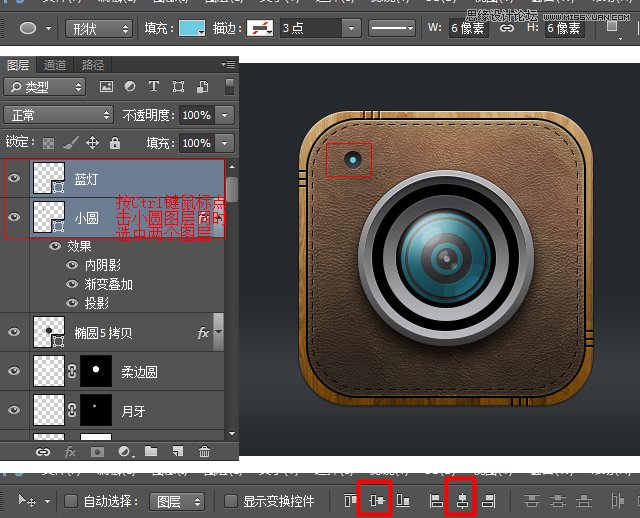
Task: Open the layers panel flyout menu
Action: coord(228,64)
